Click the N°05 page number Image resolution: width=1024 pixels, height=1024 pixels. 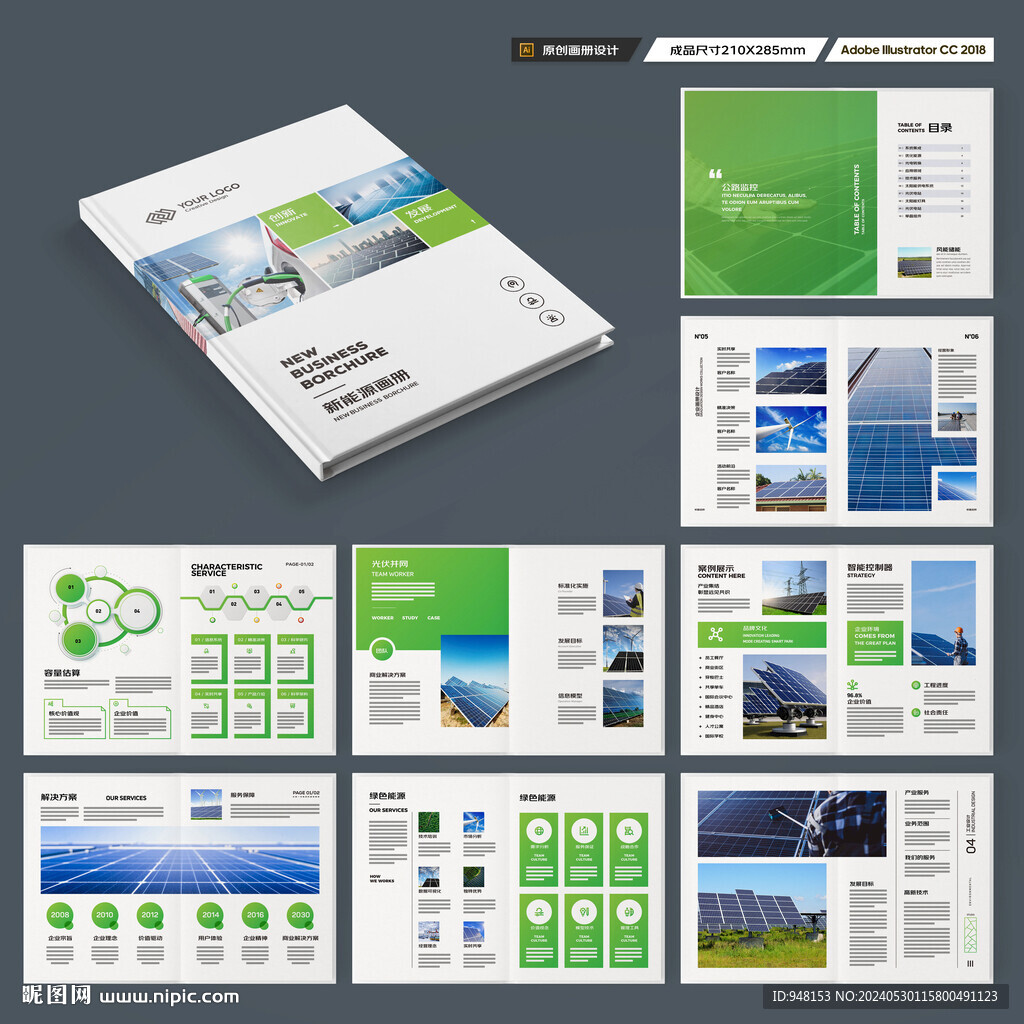coord(701,336)
